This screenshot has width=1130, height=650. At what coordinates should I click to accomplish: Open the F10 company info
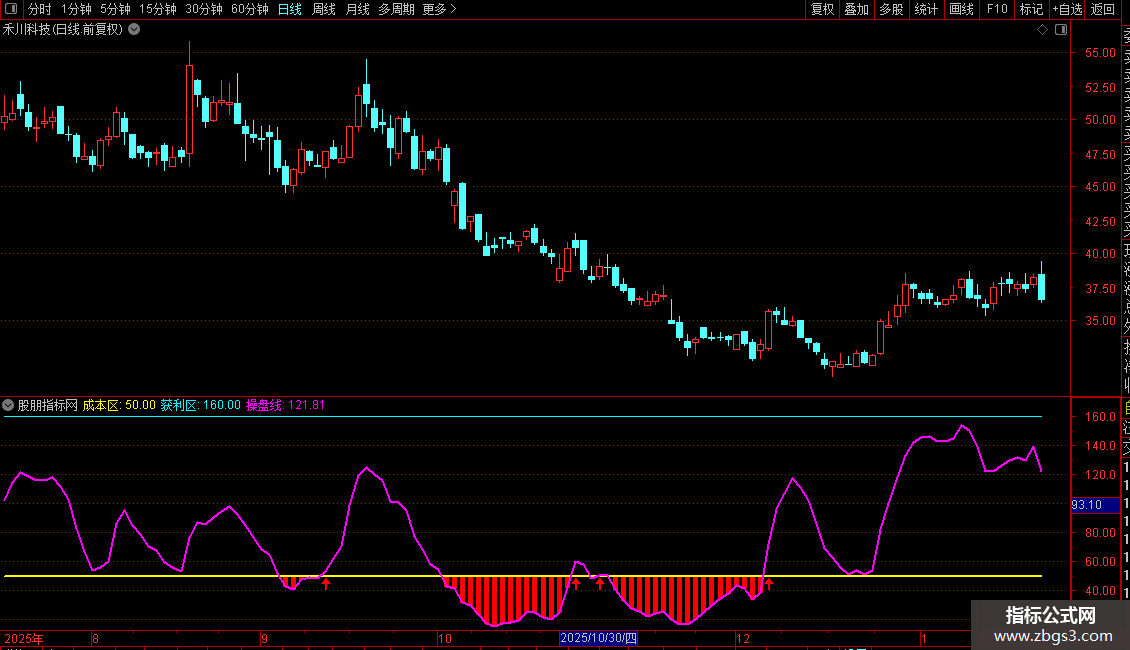(x=997, y=9)
